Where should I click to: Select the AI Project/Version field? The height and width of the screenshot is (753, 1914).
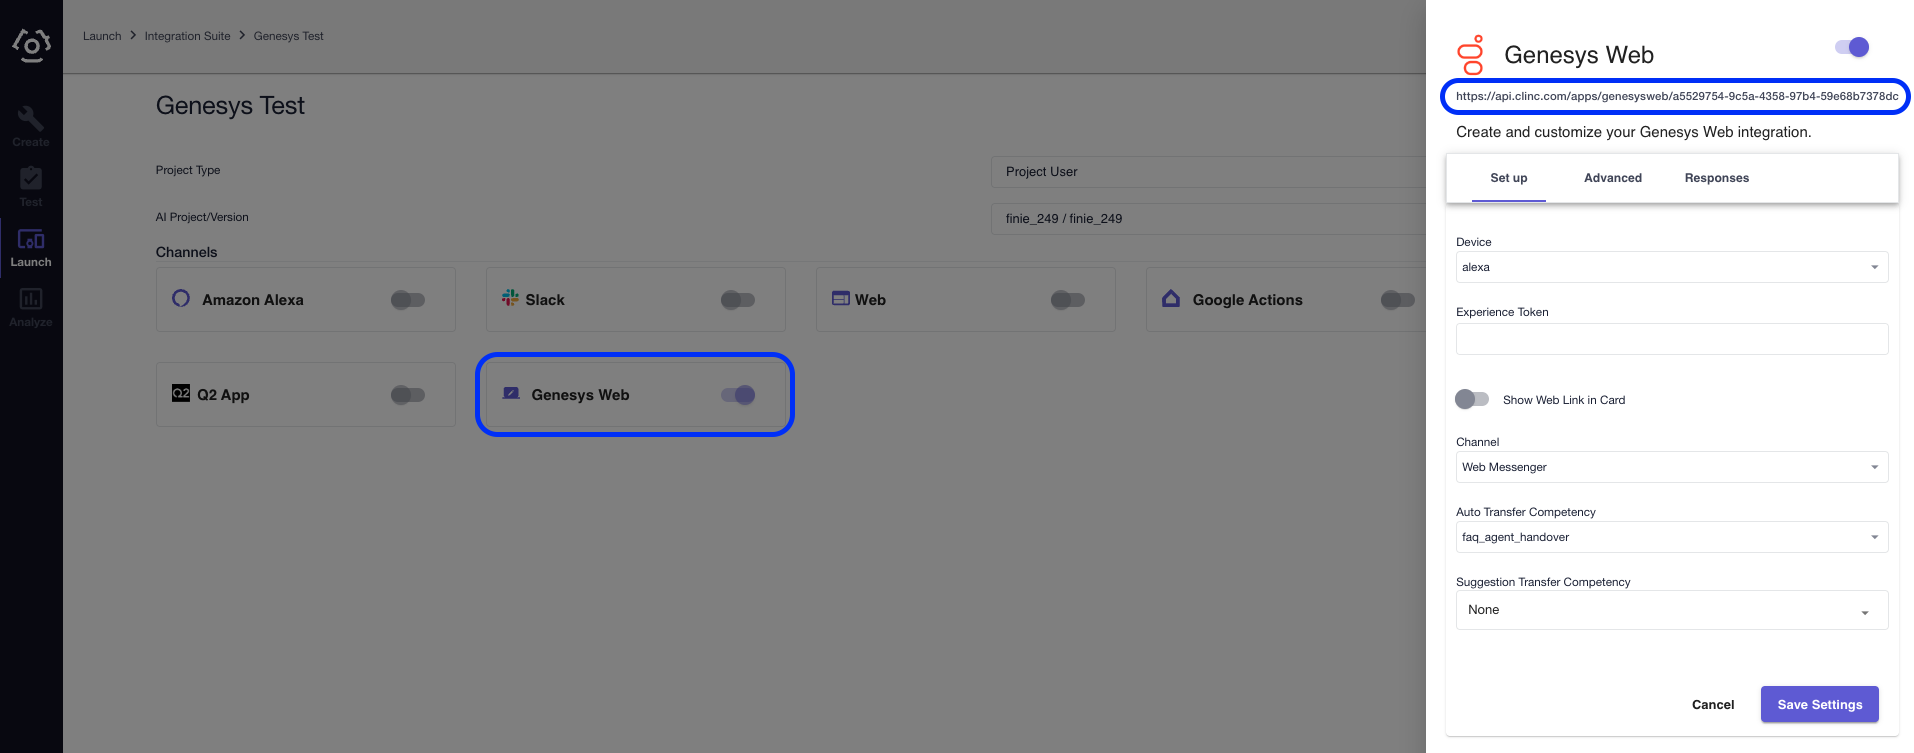(1208, 219)
